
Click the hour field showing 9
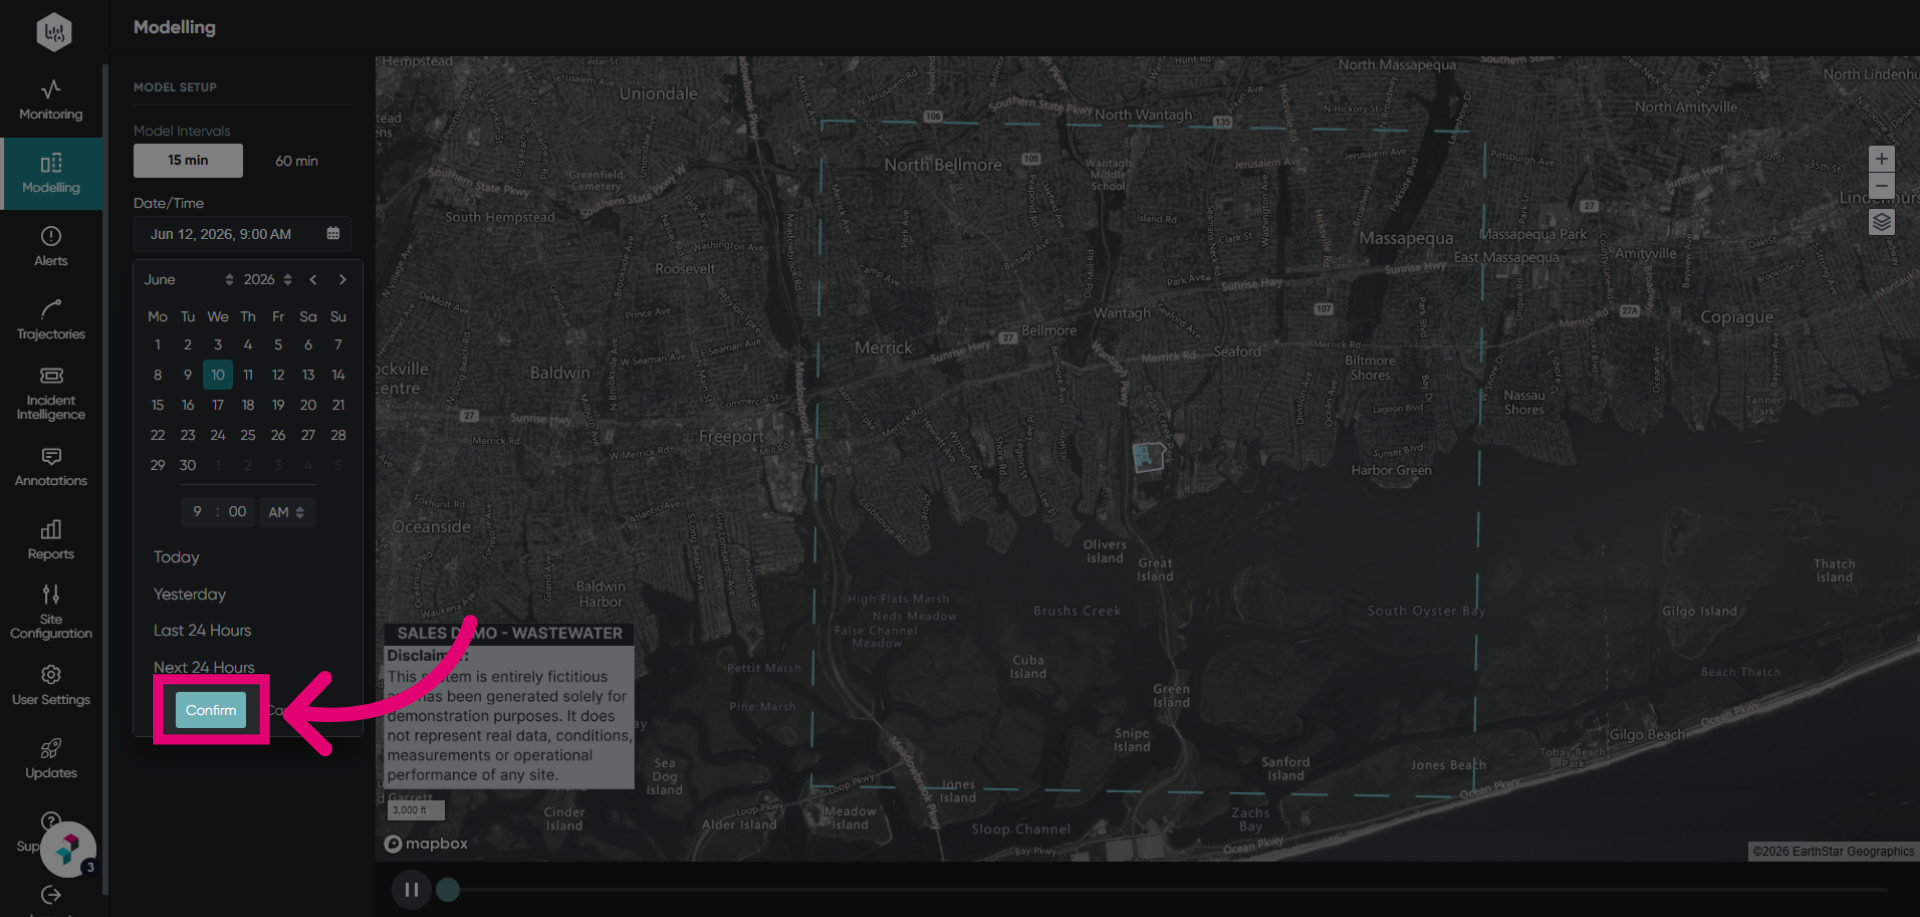point(197,511)
